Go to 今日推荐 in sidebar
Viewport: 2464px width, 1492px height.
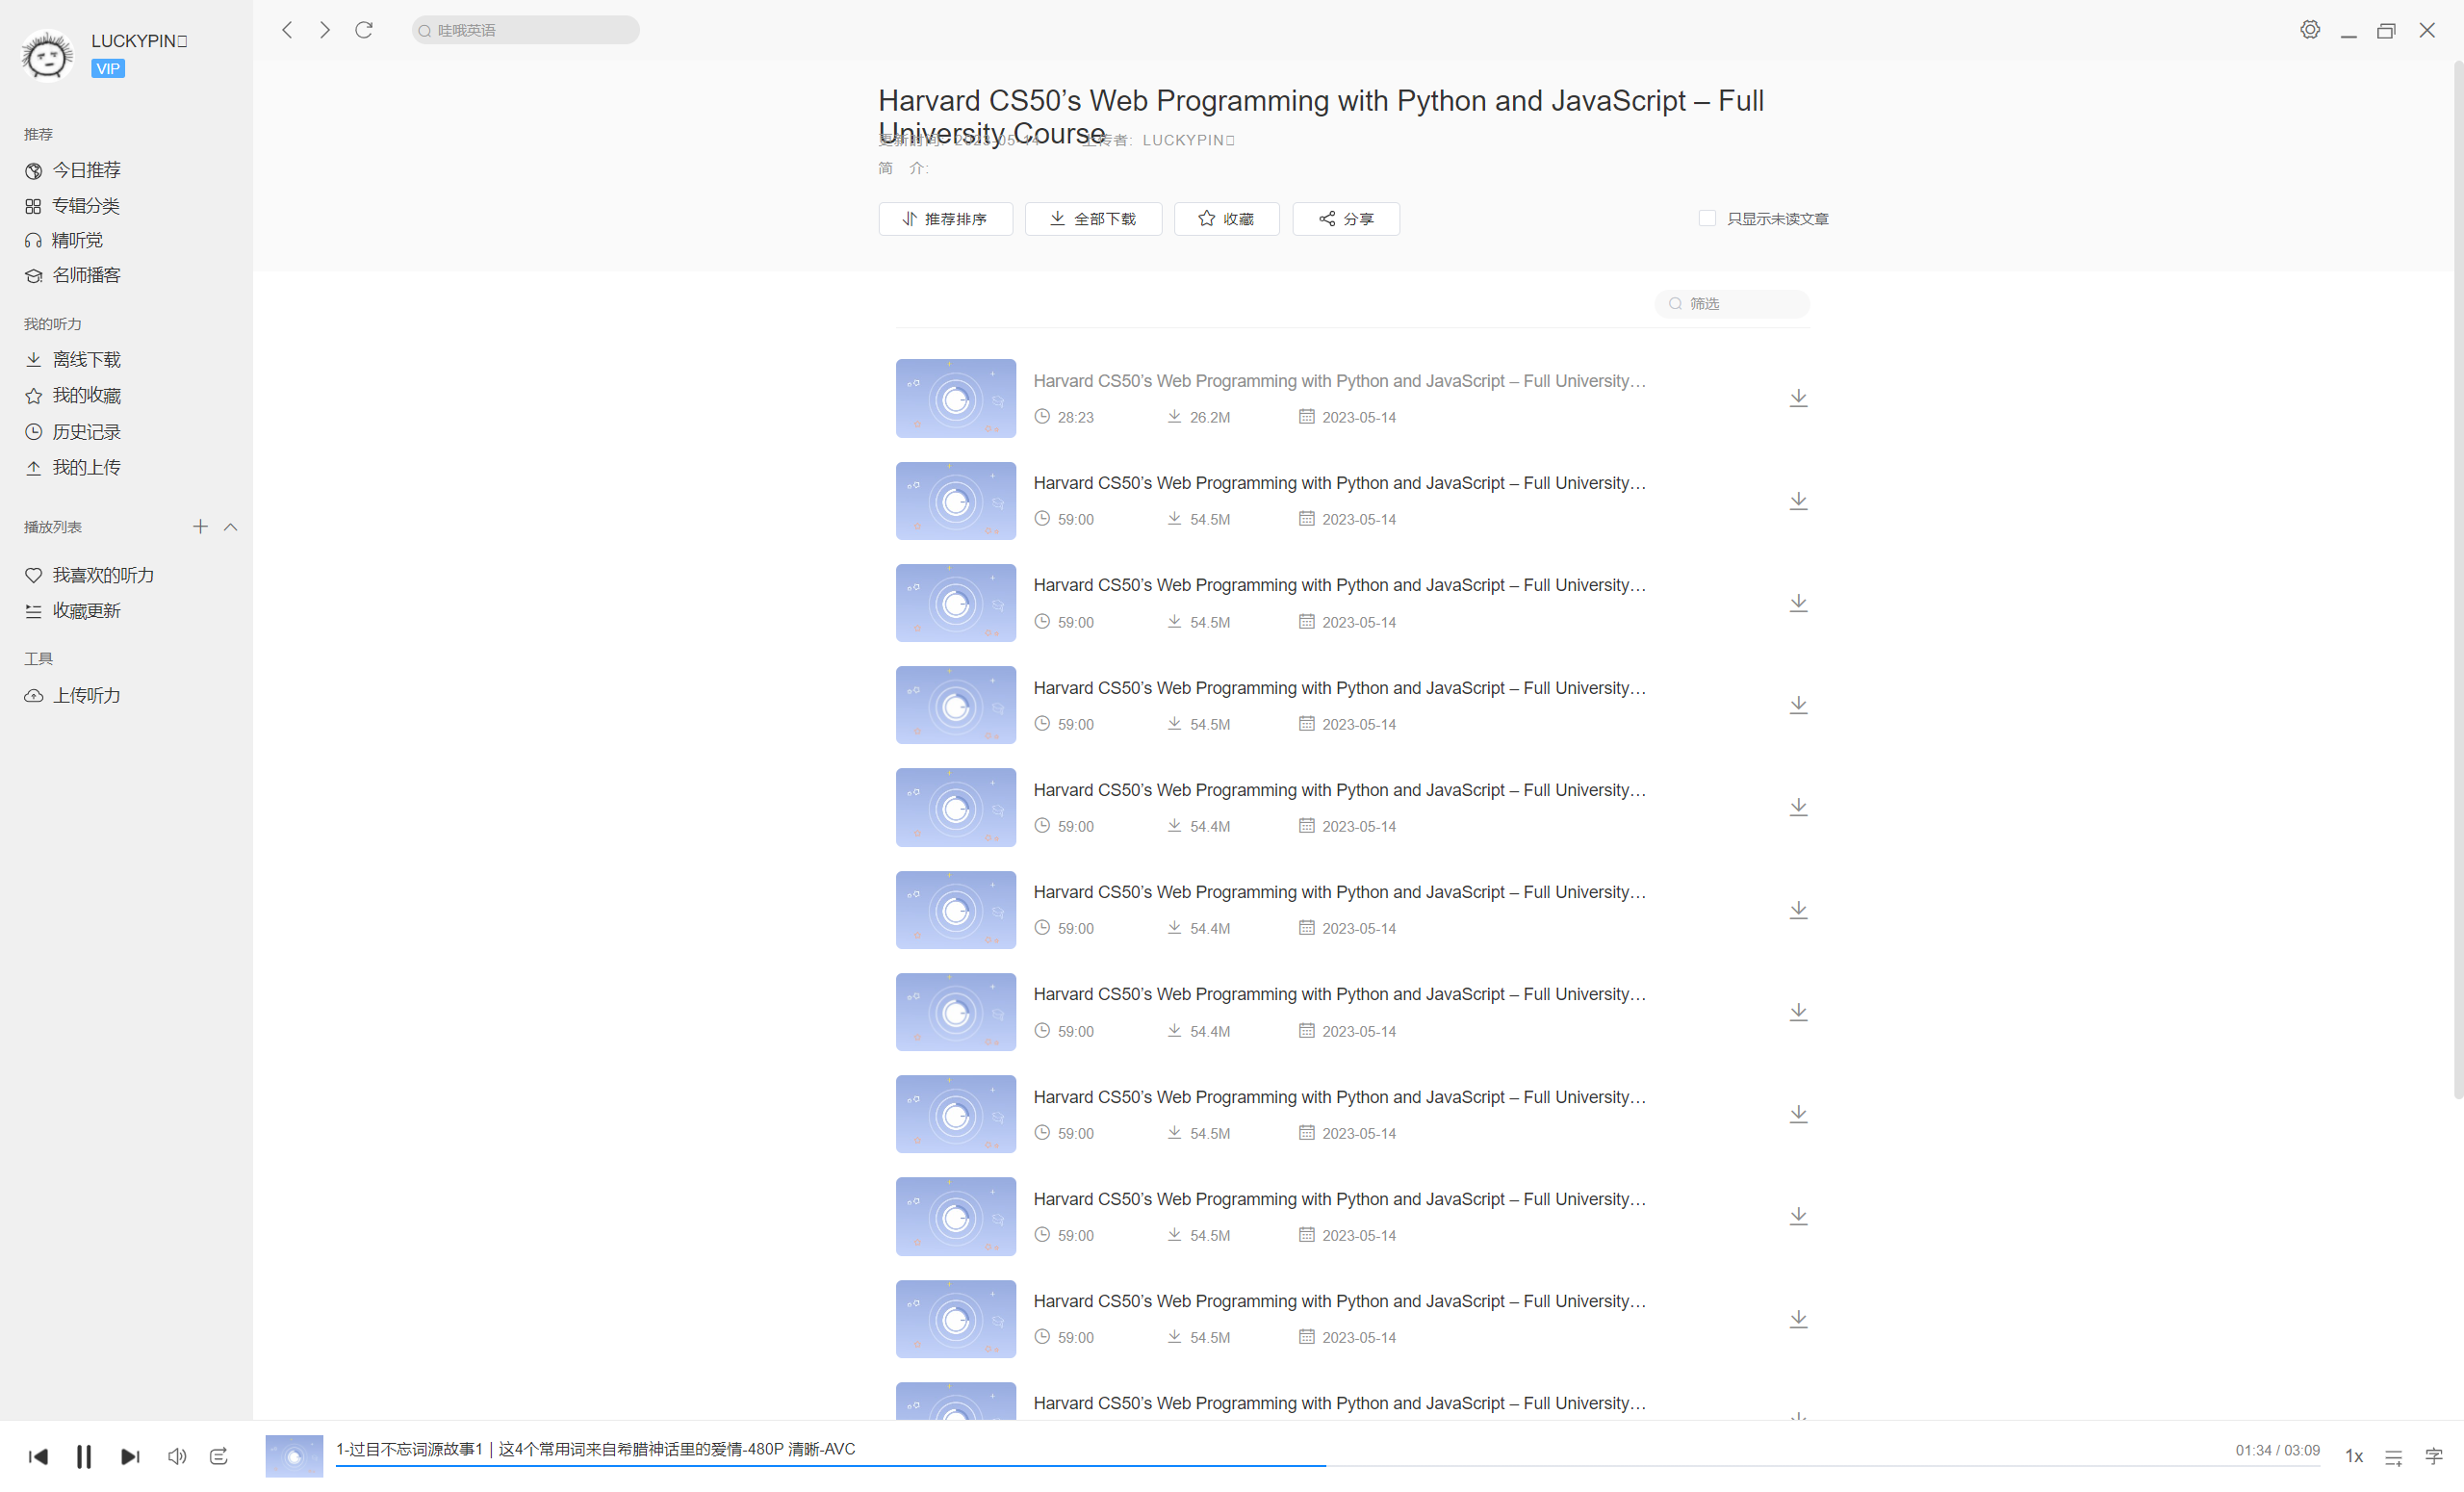point(86,170)
